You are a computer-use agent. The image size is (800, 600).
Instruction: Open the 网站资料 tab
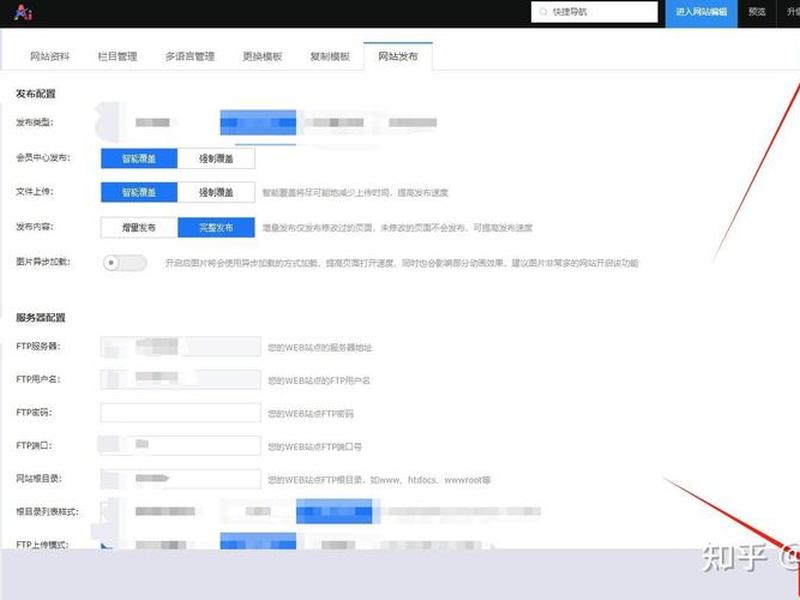click(49, 57)
